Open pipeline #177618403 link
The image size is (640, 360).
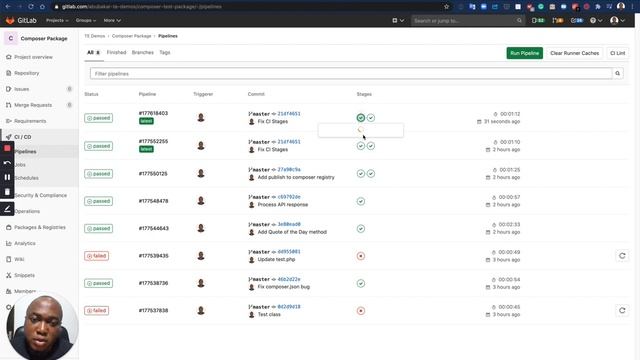[x=153, y=113]
